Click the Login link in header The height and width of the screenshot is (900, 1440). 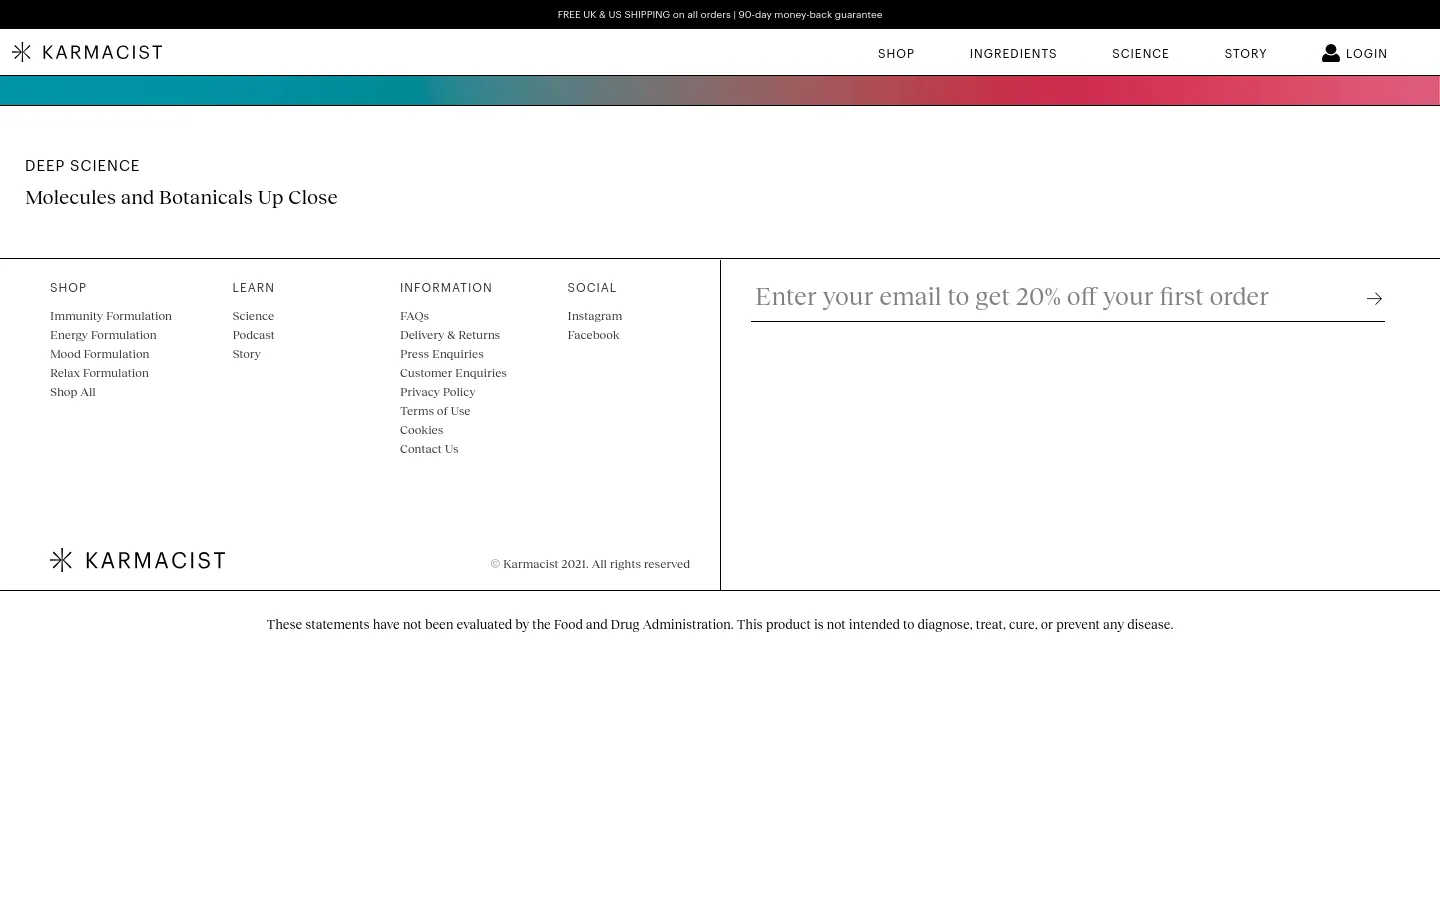(1366, 54)
